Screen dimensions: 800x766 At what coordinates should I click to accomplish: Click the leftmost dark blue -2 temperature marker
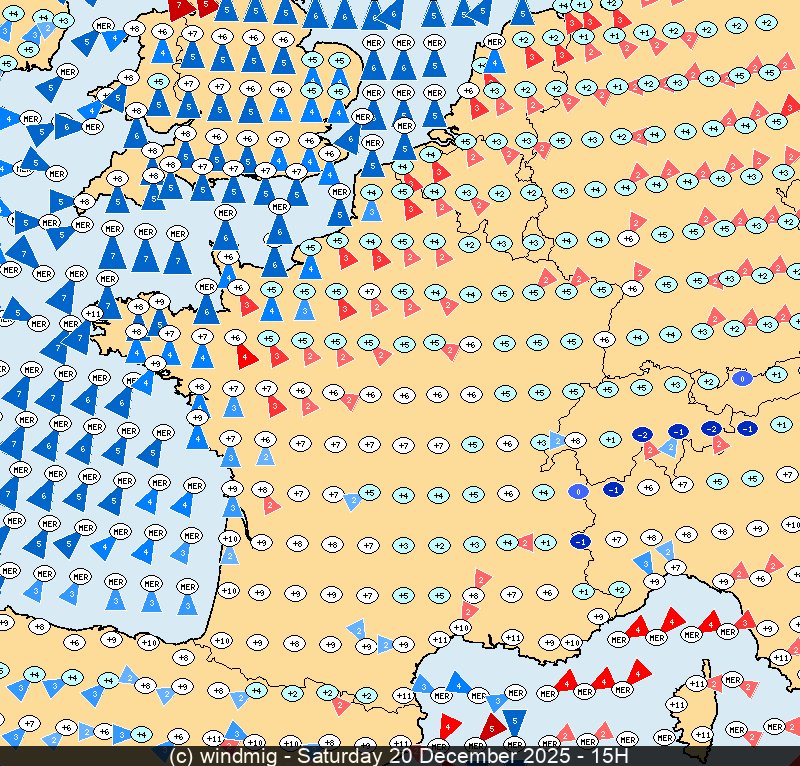point(643,434)
